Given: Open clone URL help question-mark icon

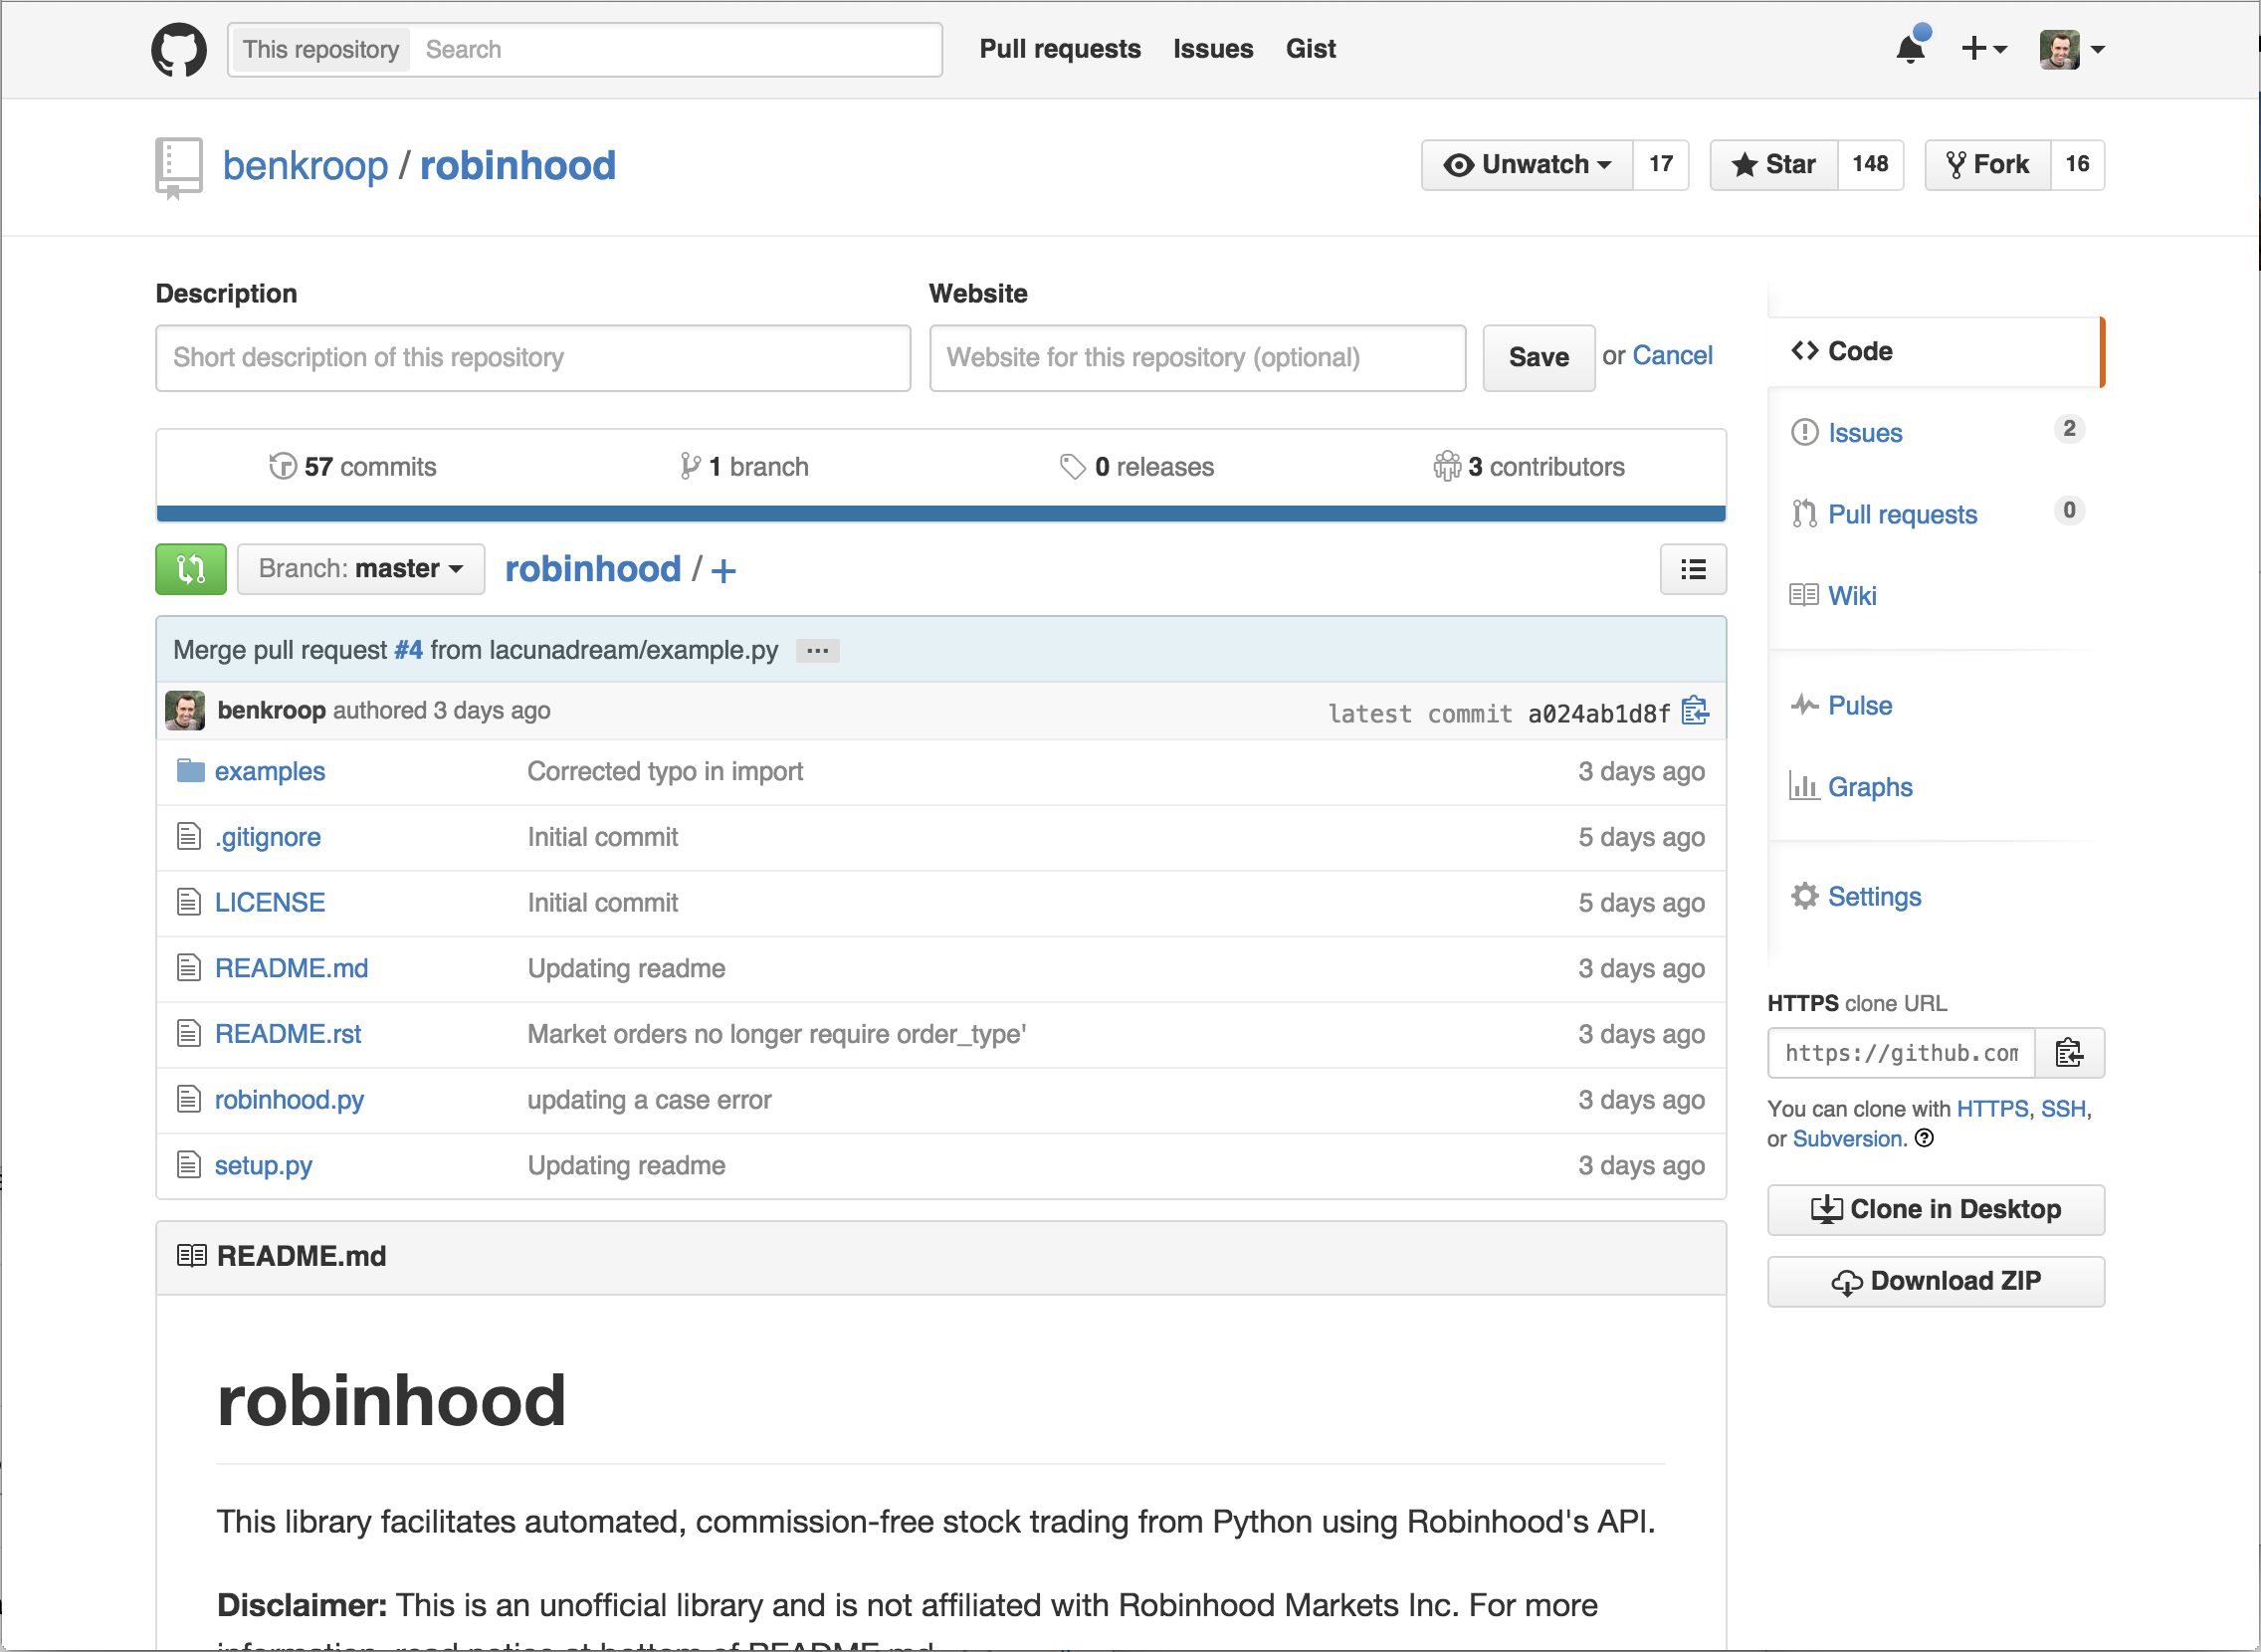Looking at the screenshot, I should click(1924, 1138).
